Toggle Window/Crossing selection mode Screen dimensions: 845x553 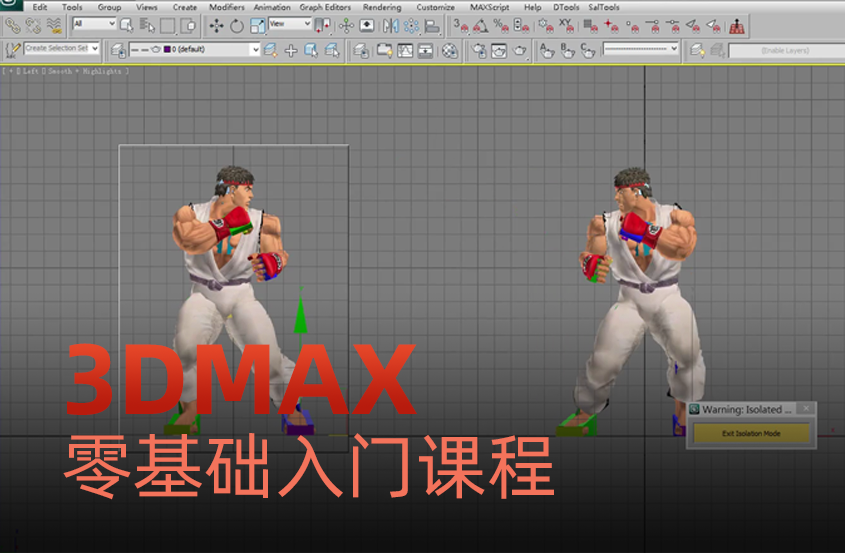tap(188, 25)
